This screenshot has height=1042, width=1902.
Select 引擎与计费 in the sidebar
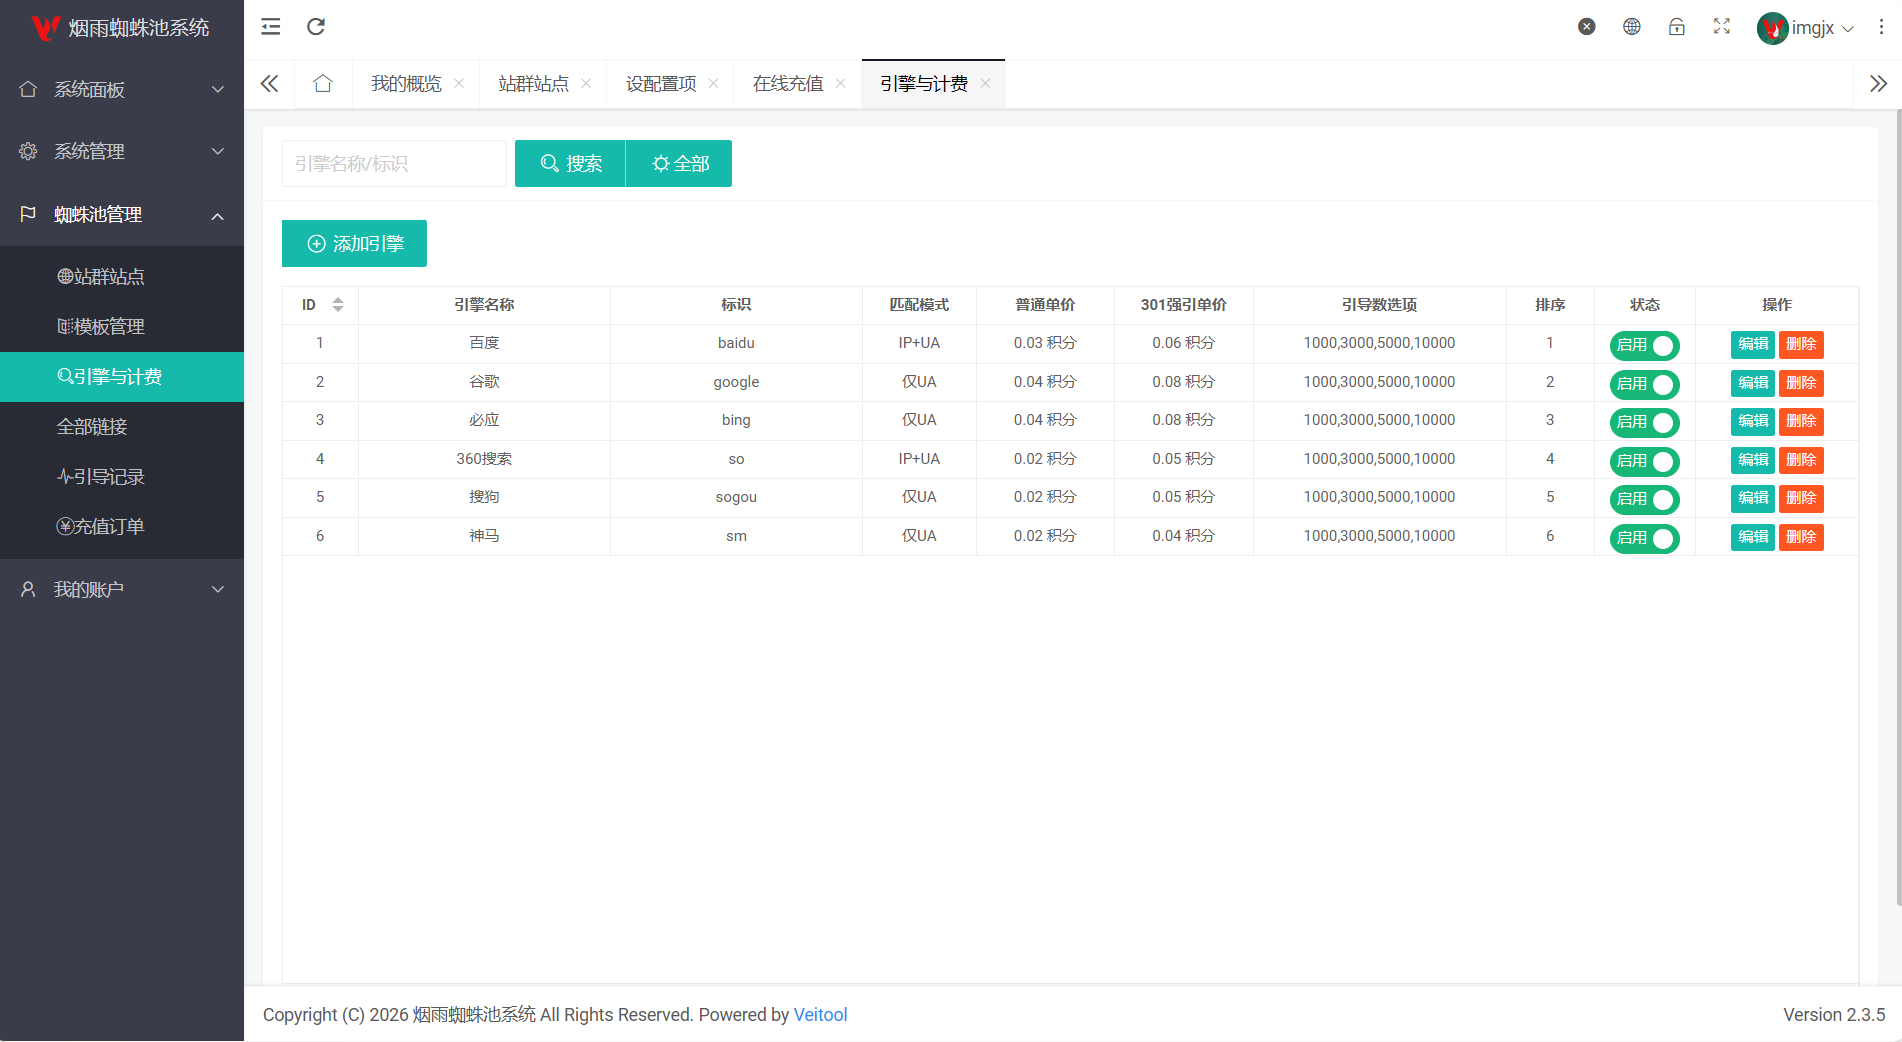pyautogui.click(x=122, y=376)
